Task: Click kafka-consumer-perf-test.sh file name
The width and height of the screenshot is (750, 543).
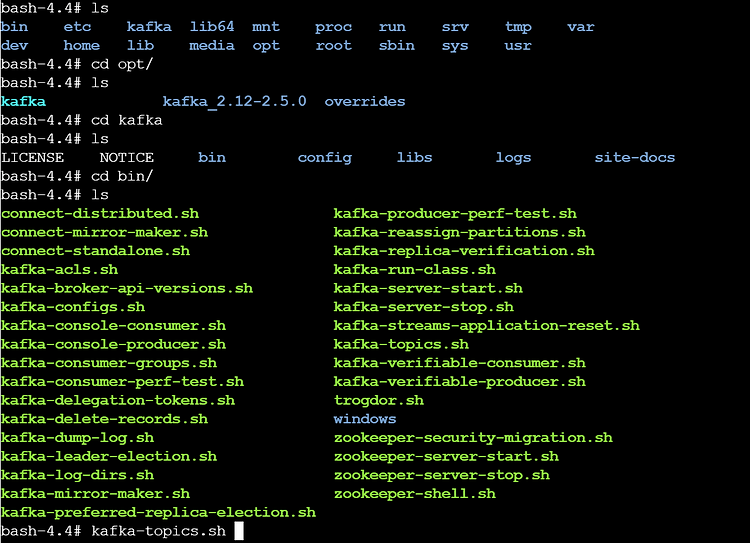Action: coord(122,381)
